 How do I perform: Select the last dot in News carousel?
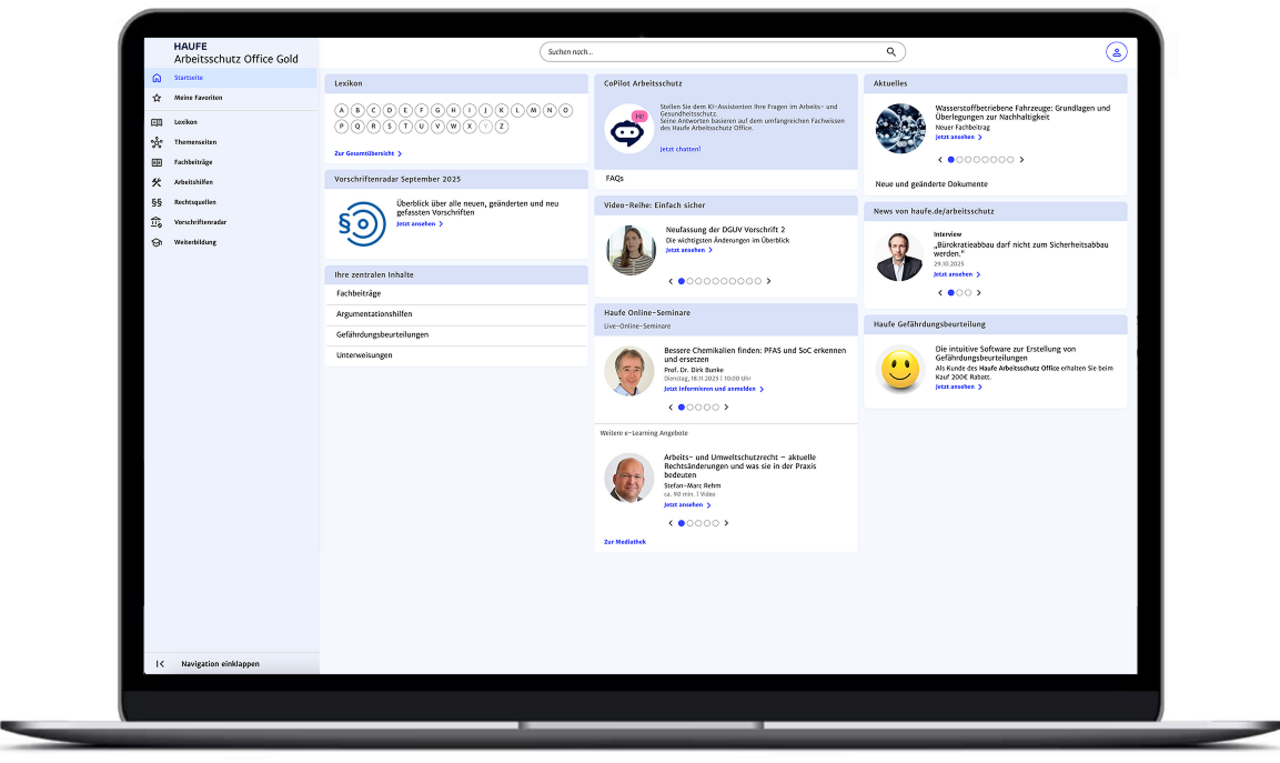[x=968, y=293]
